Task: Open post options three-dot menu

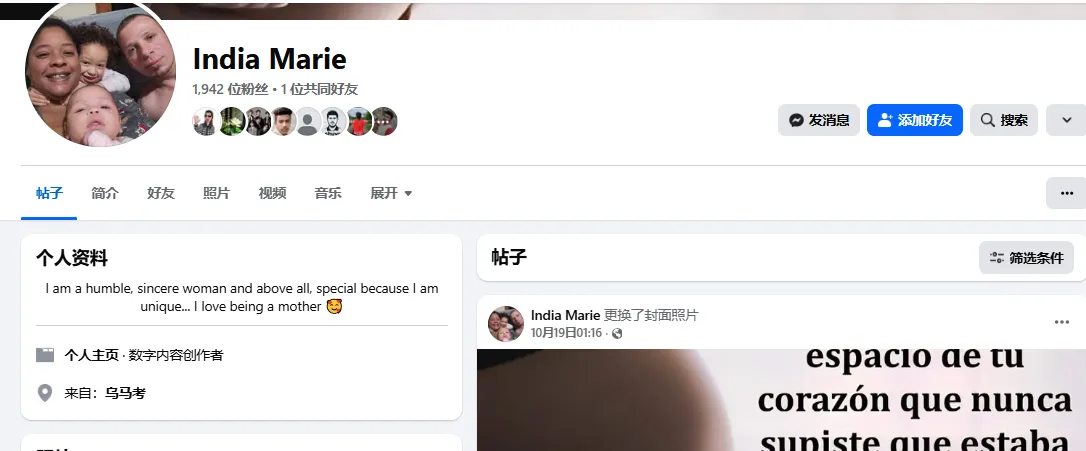Action: pos(1062,322)
